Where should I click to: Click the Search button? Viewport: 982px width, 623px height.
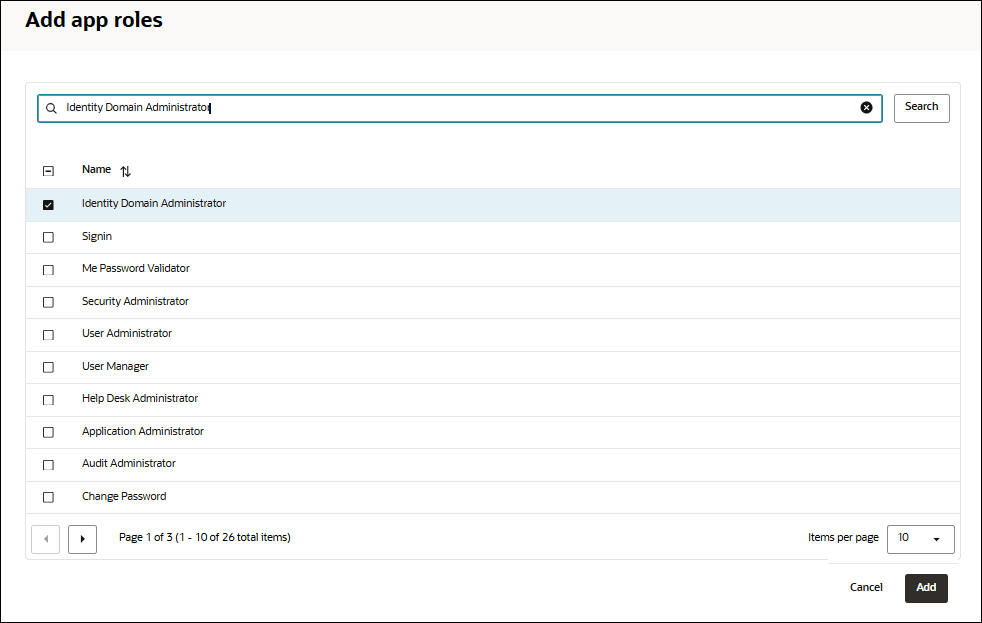click(x=921, y=107)
